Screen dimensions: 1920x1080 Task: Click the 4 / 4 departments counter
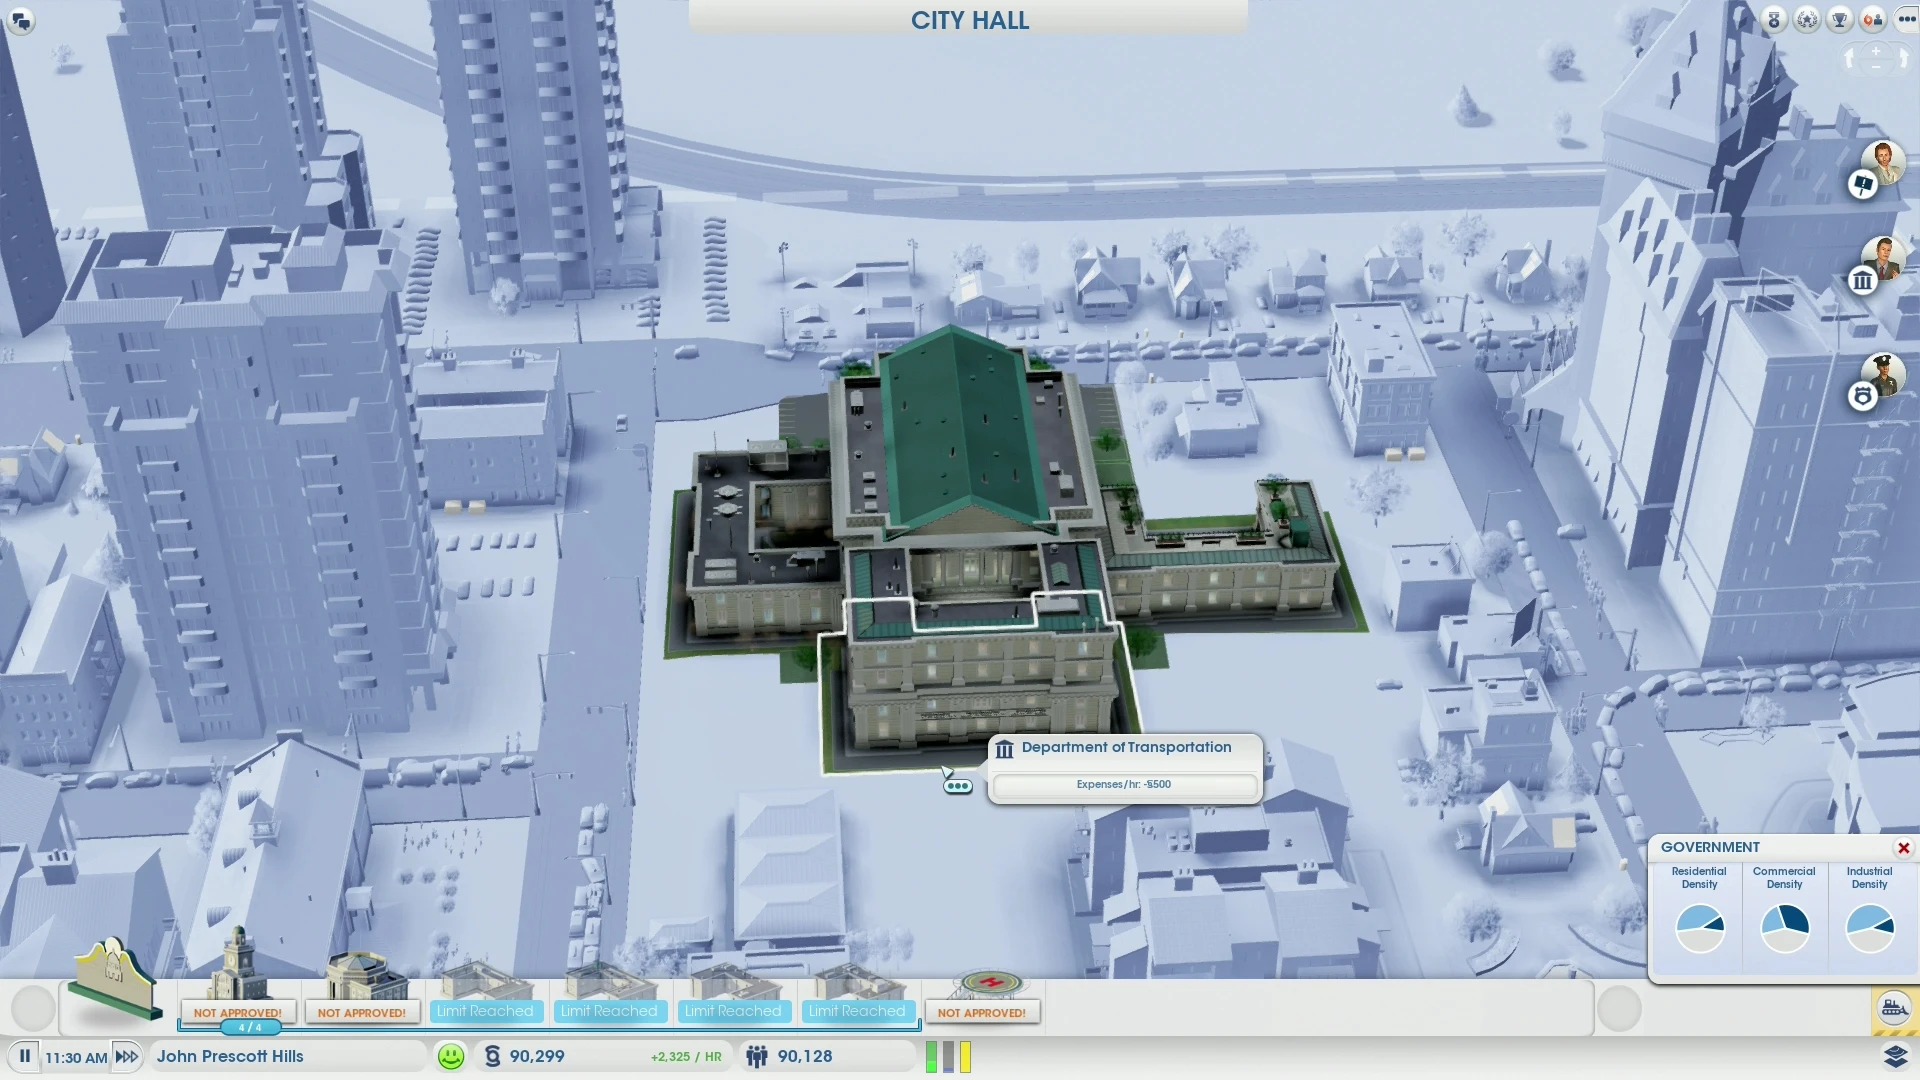click(x=249, y=1027)
